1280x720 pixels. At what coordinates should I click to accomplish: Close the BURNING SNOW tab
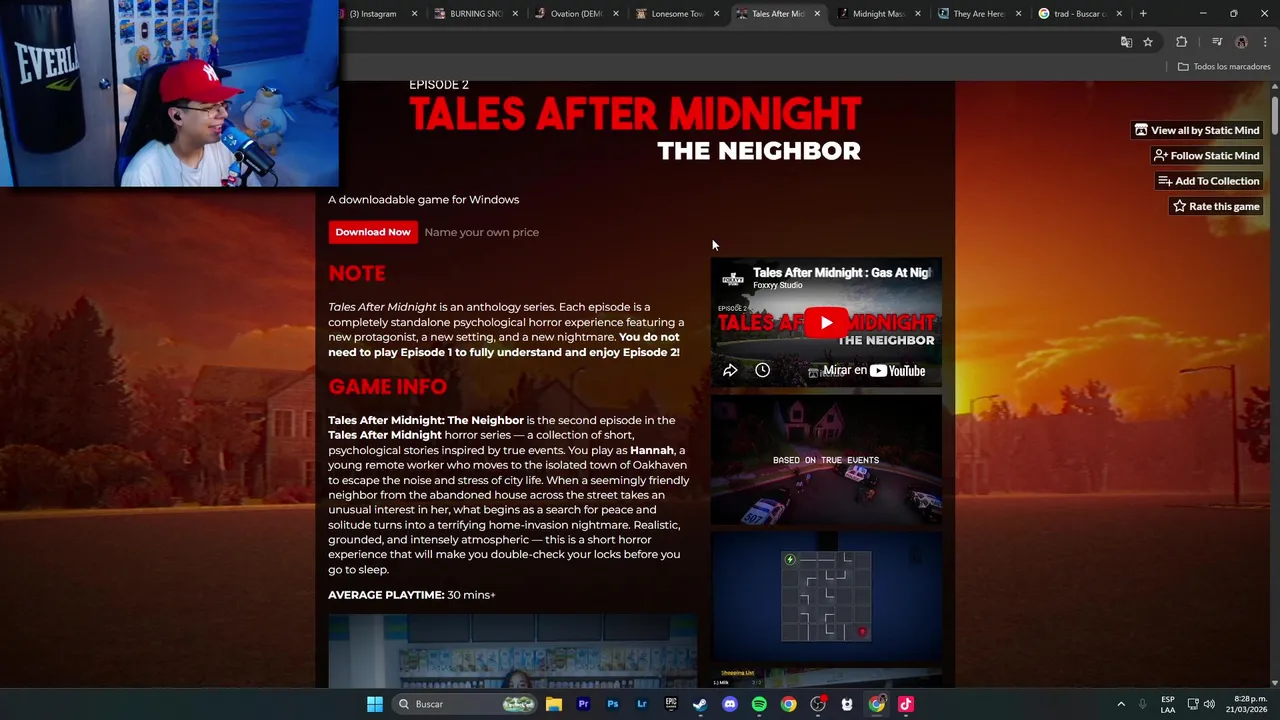[515, 14]
